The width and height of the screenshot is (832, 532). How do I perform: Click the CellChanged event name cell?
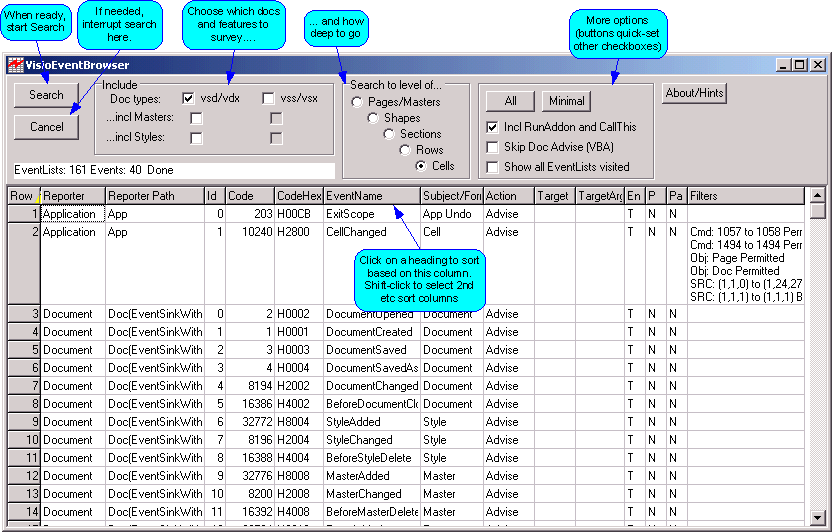pyautogui.click(x=371, y=264)
